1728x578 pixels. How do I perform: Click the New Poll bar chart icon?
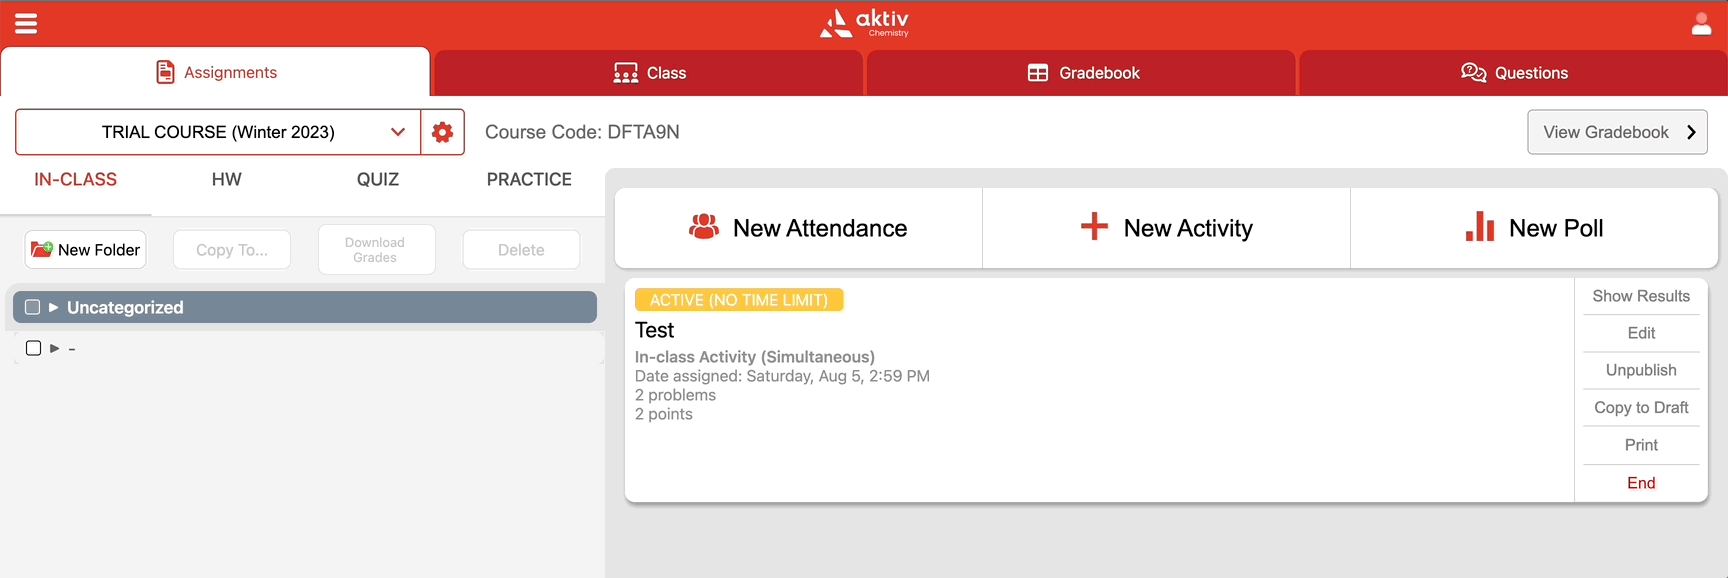1479,227
